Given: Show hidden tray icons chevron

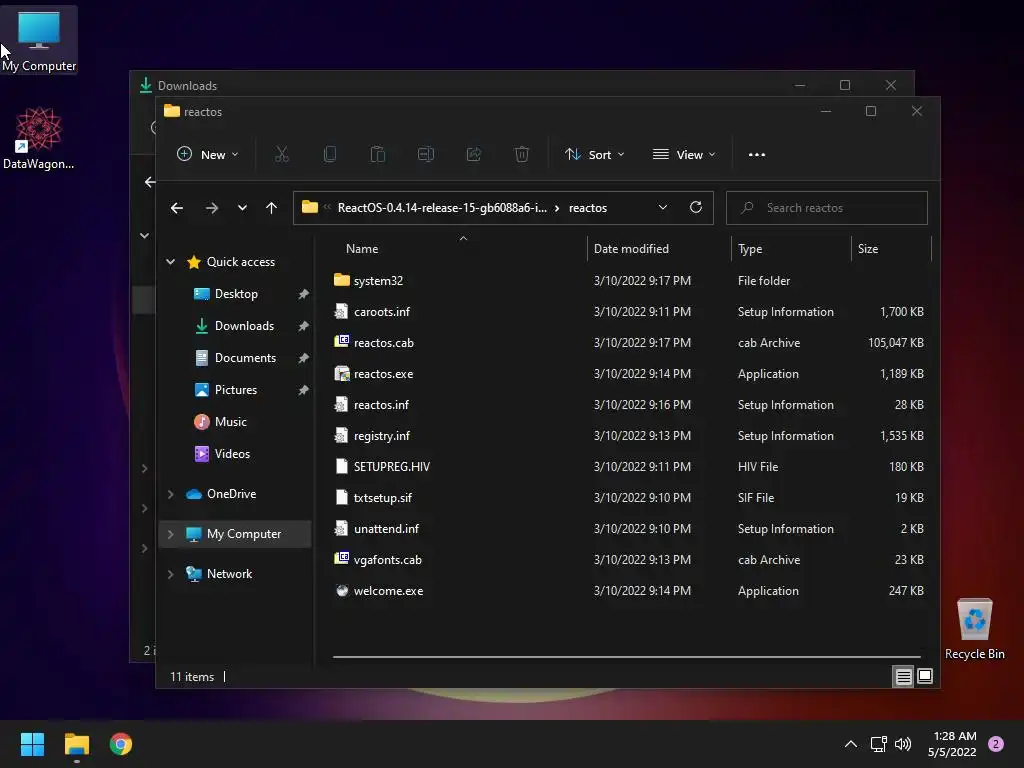Looking at the screenshot, I should pos(850,744).
